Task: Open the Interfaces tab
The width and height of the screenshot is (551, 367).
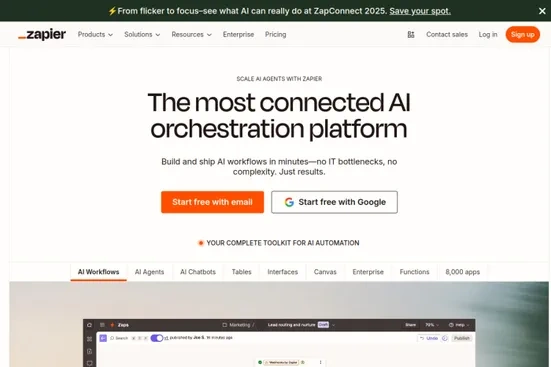Action: tap(283, 272)
